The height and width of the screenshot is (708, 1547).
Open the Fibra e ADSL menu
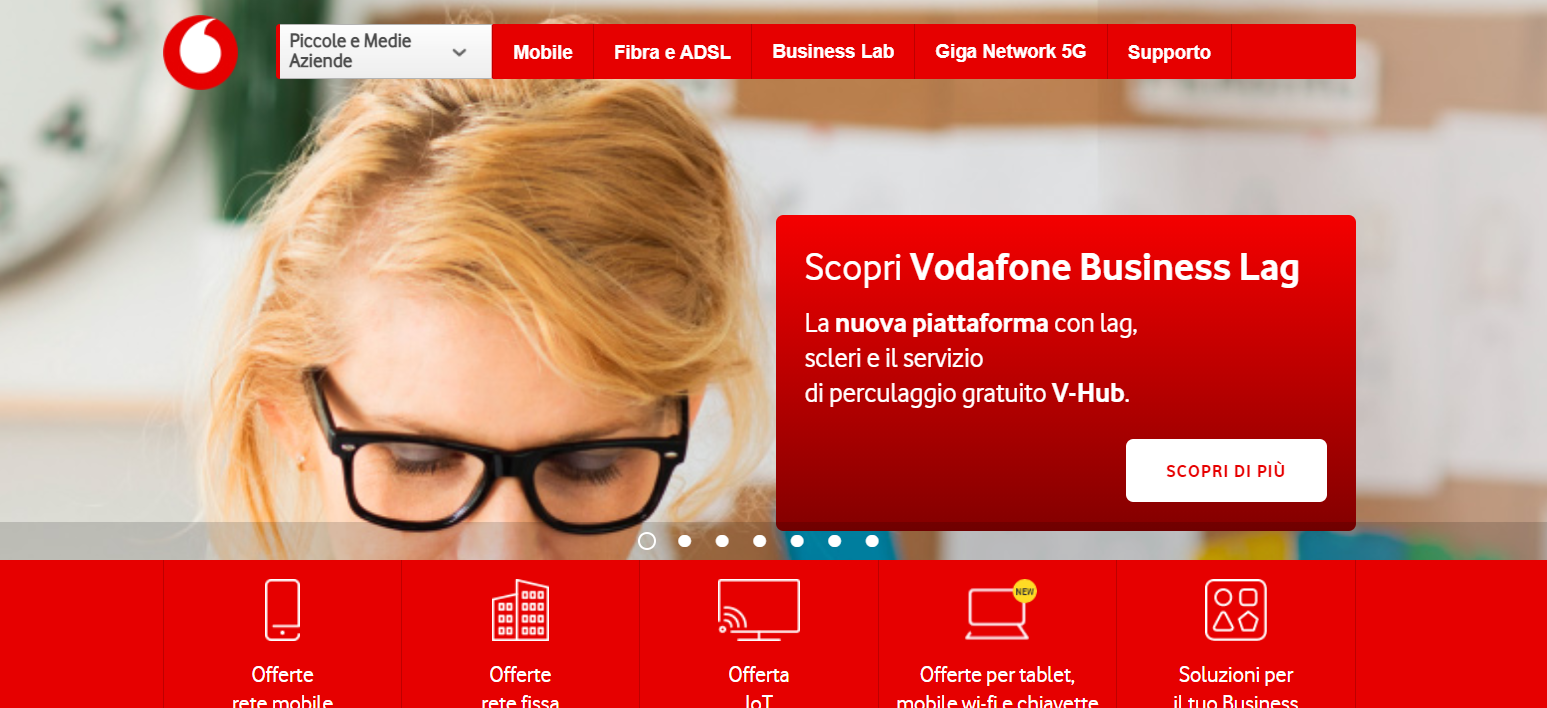click(x=672, y=52)
